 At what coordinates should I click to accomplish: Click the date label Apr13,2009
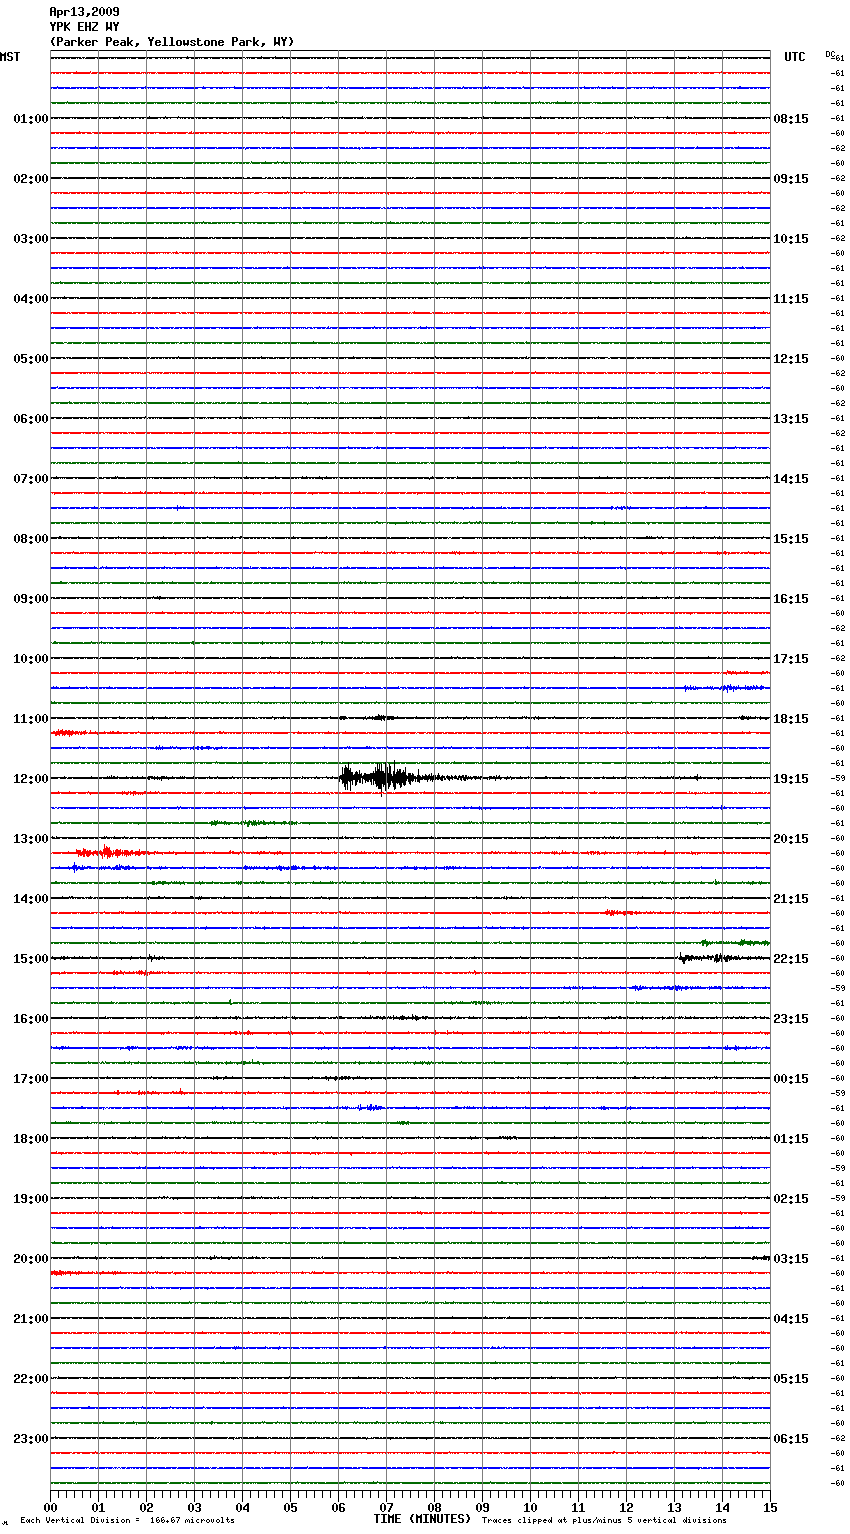84,12
